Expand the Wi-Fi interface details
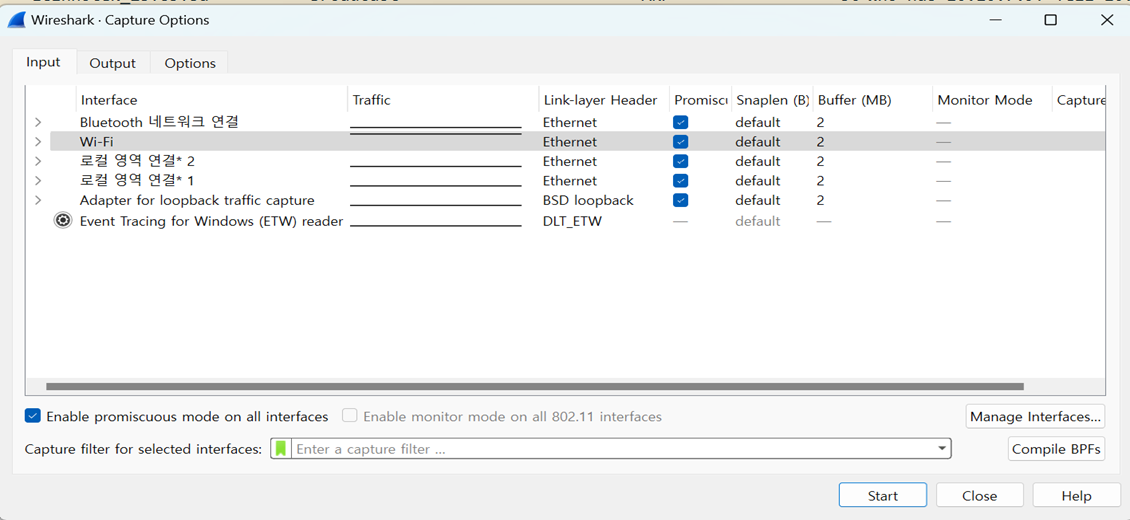 click(38, 142)
